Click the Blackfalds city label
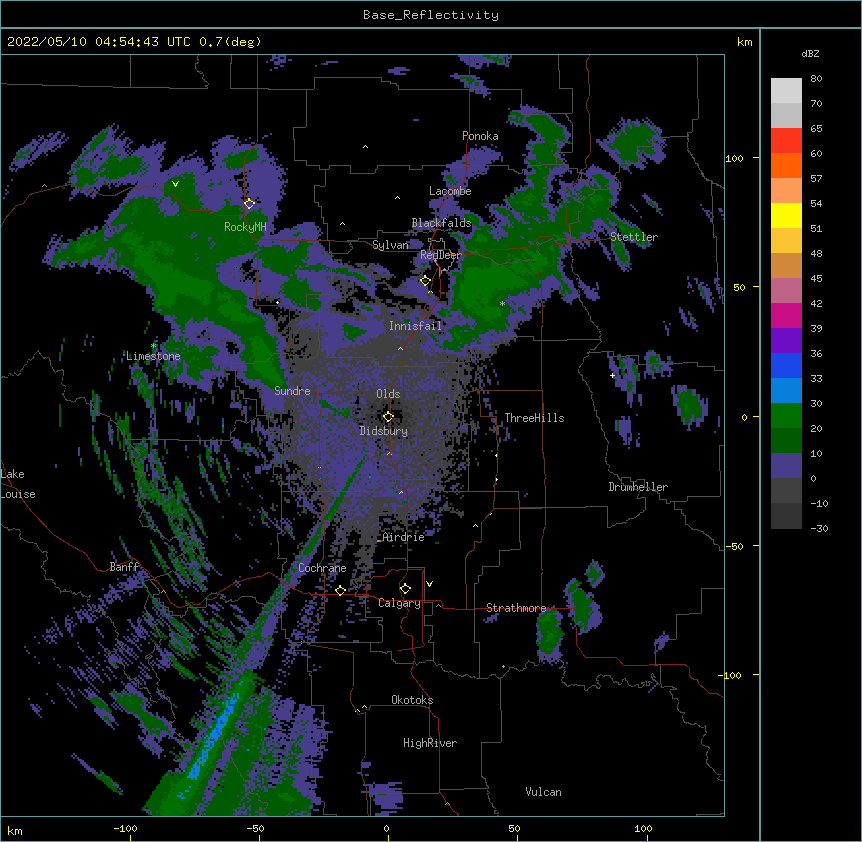 tap(441, 223)
